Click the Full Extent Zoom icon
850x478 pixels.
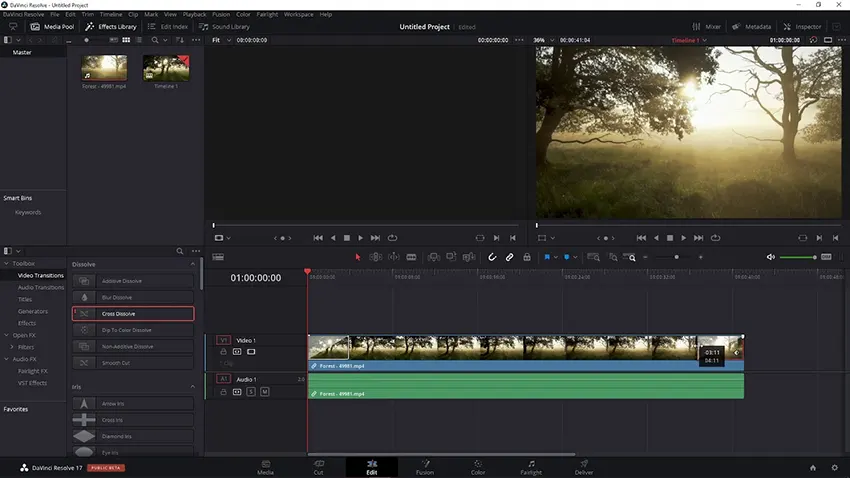pyautogui.click(x=594, y=257)
